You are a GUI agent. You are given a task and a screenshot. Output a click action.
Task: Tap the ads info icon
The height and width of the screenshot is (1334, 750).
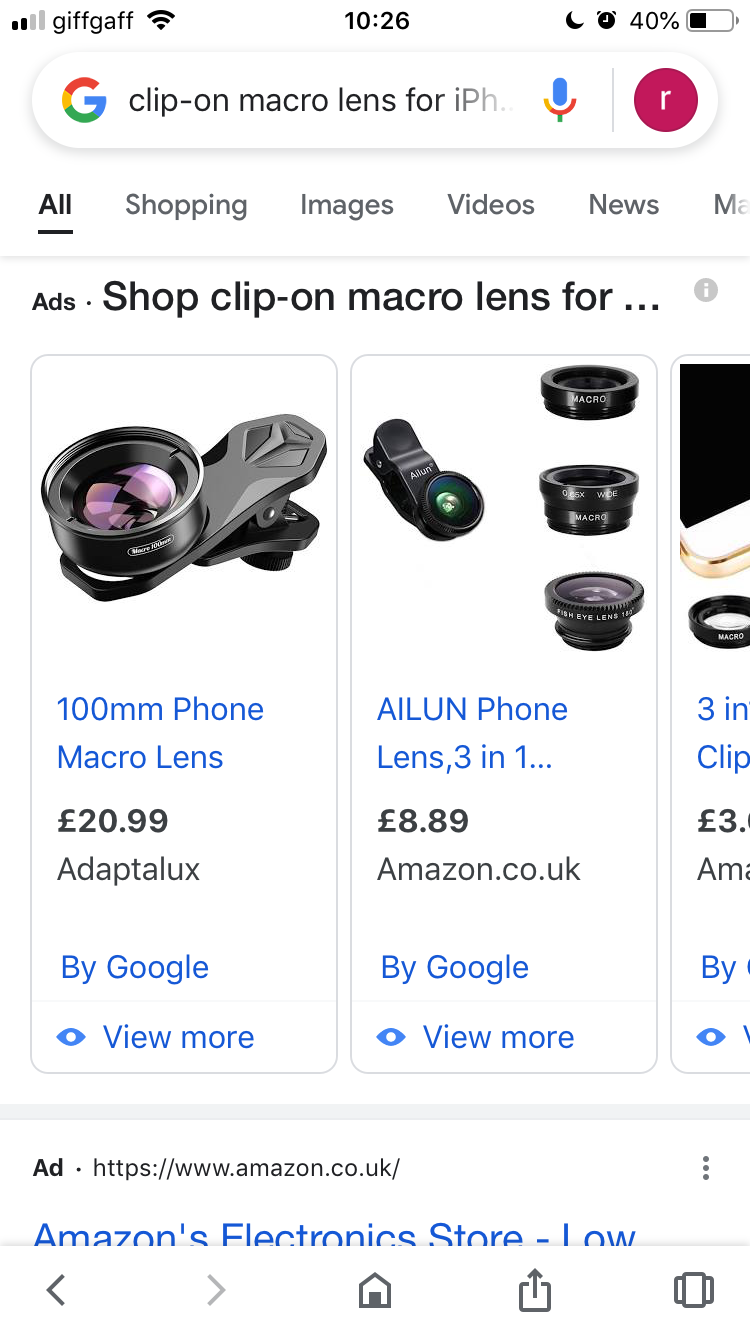click(x=706, y=291)
